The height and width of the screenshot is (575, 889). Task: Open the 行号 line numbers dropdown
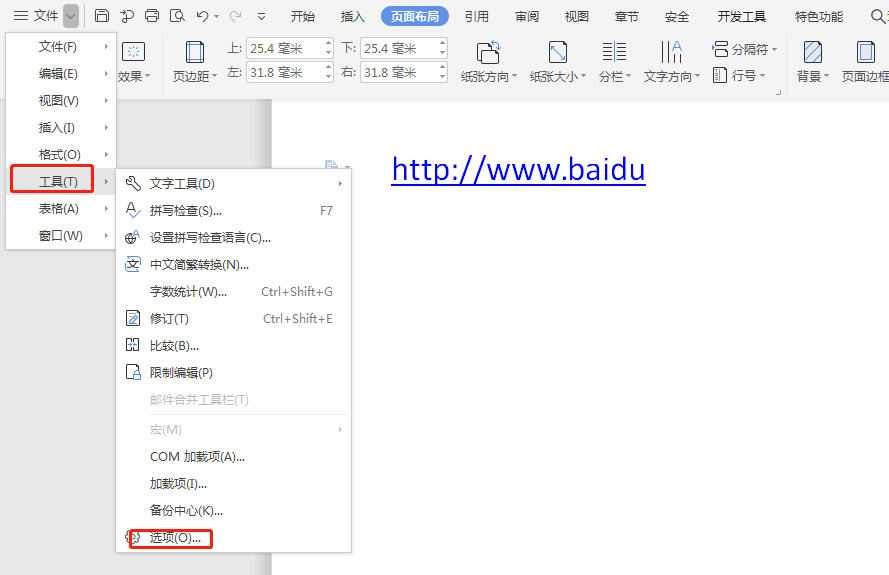(x=739, y=75)
